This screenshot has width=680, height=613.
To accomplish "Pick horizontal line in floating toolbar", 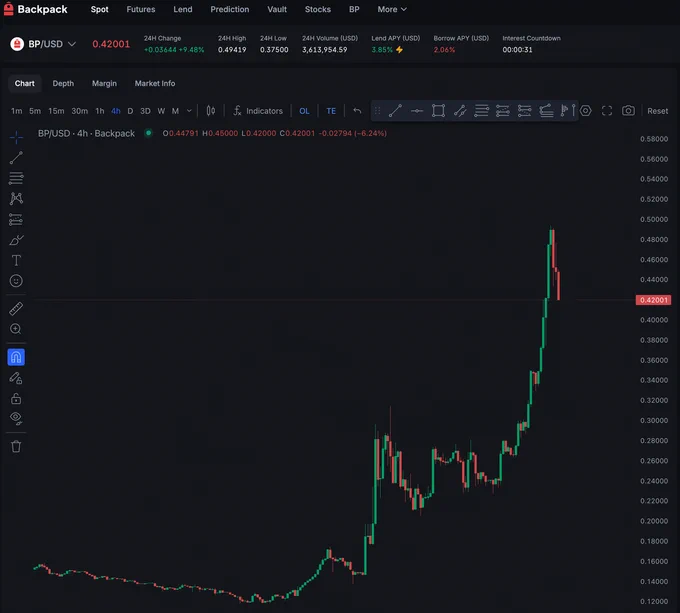I will point(417,111).
